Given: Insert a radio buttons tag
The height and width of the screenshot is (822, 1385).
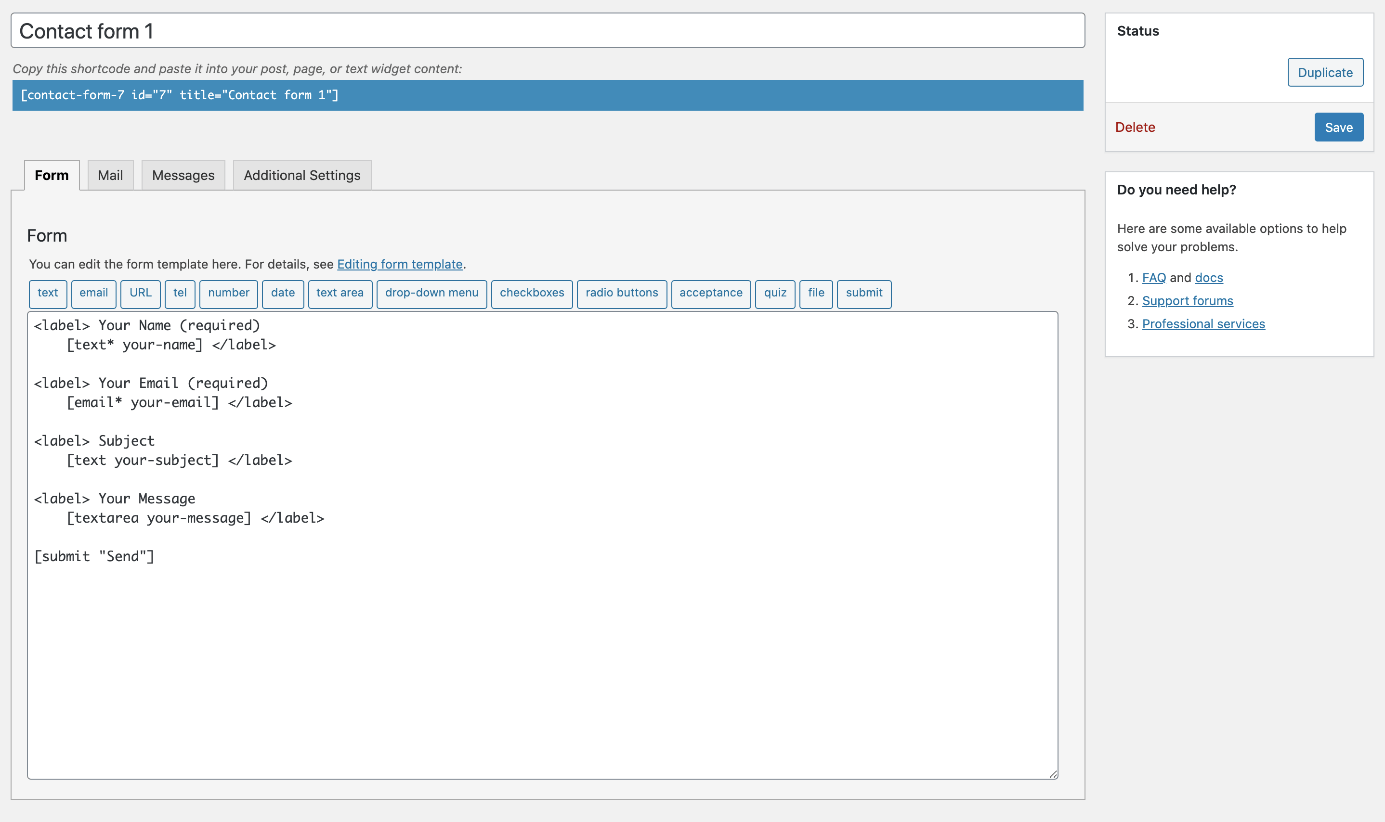Looking at the screenshot, I should [622, 293].
